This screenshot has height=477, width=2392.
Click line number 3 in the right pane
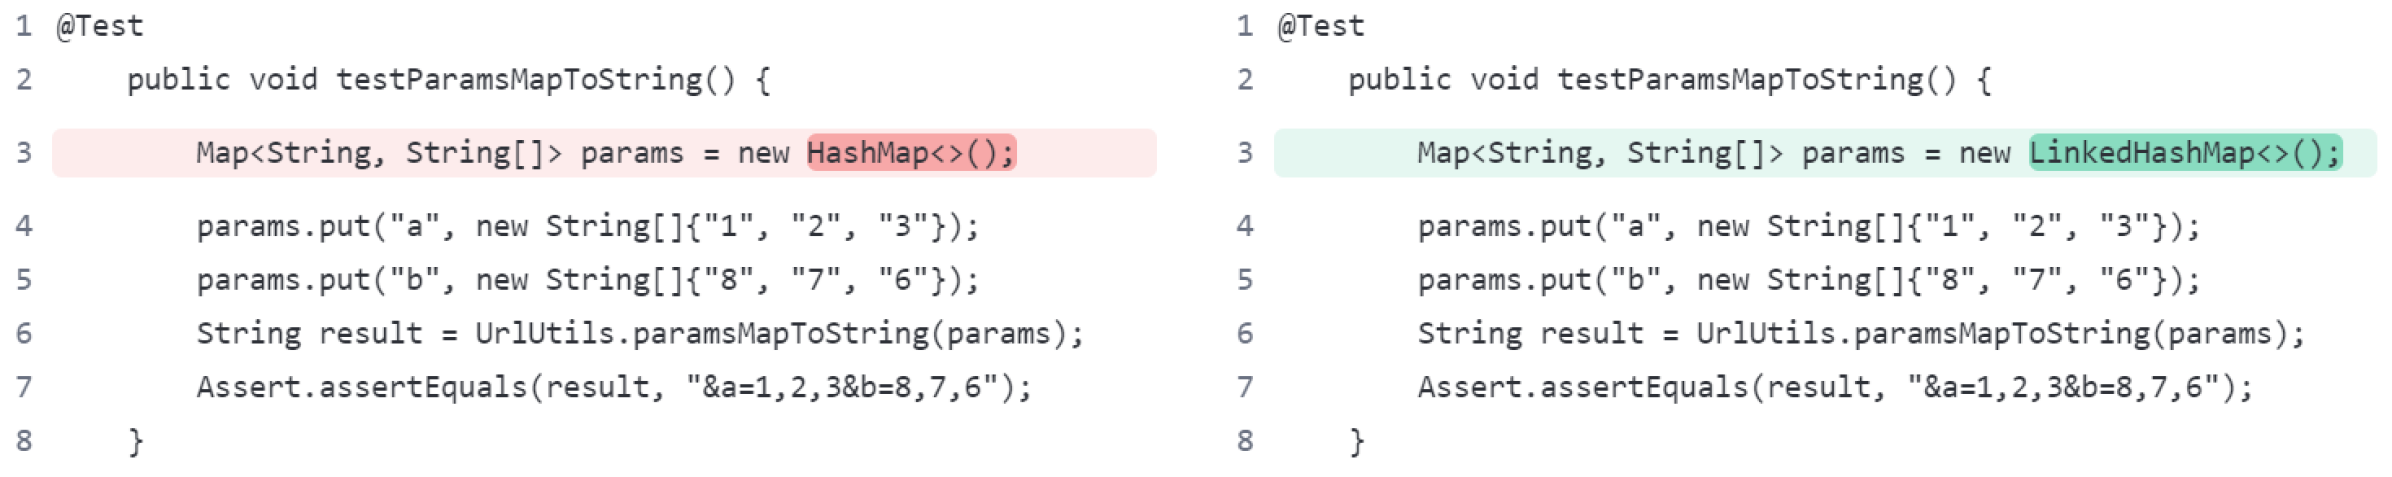pyautogui.click(x=1245, y=153)
